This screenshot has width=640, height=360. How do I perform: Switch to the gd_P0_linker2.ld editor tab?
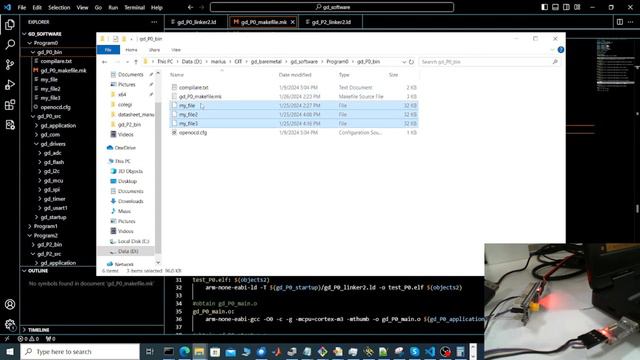196,22
